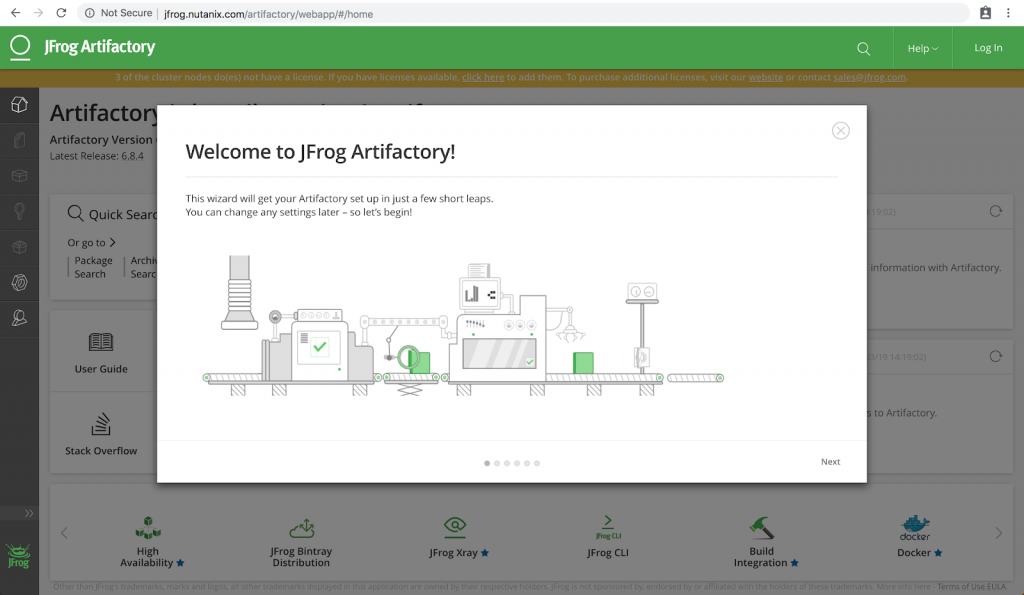
Task: Click the Log In button
Action: tap(988, 48)
